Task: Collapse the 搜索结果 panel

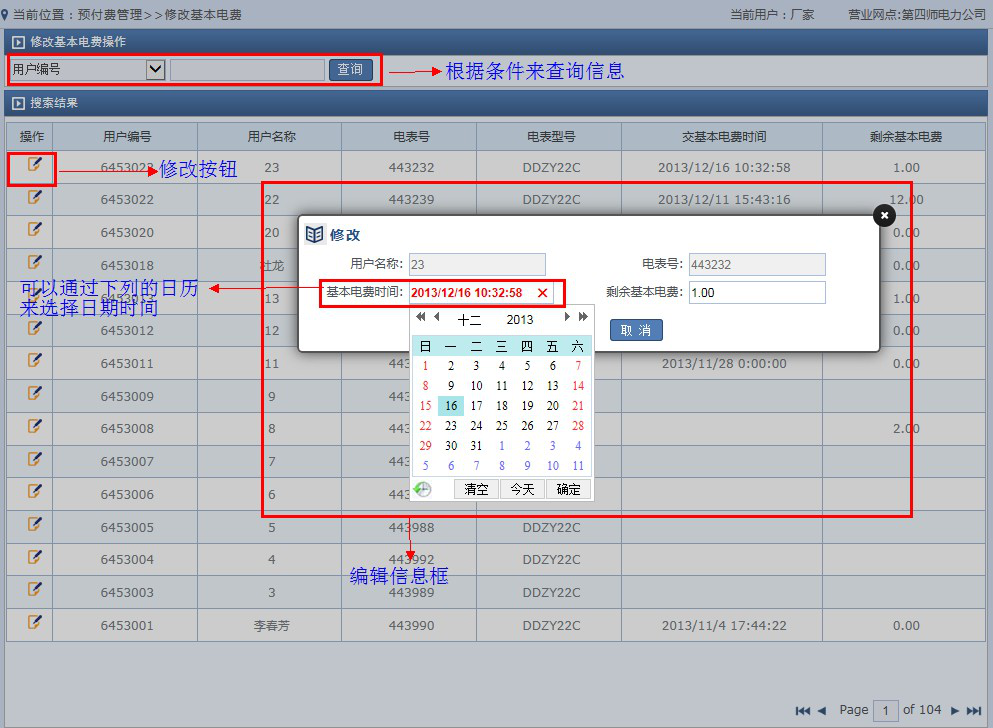Action: click(18, 103)
